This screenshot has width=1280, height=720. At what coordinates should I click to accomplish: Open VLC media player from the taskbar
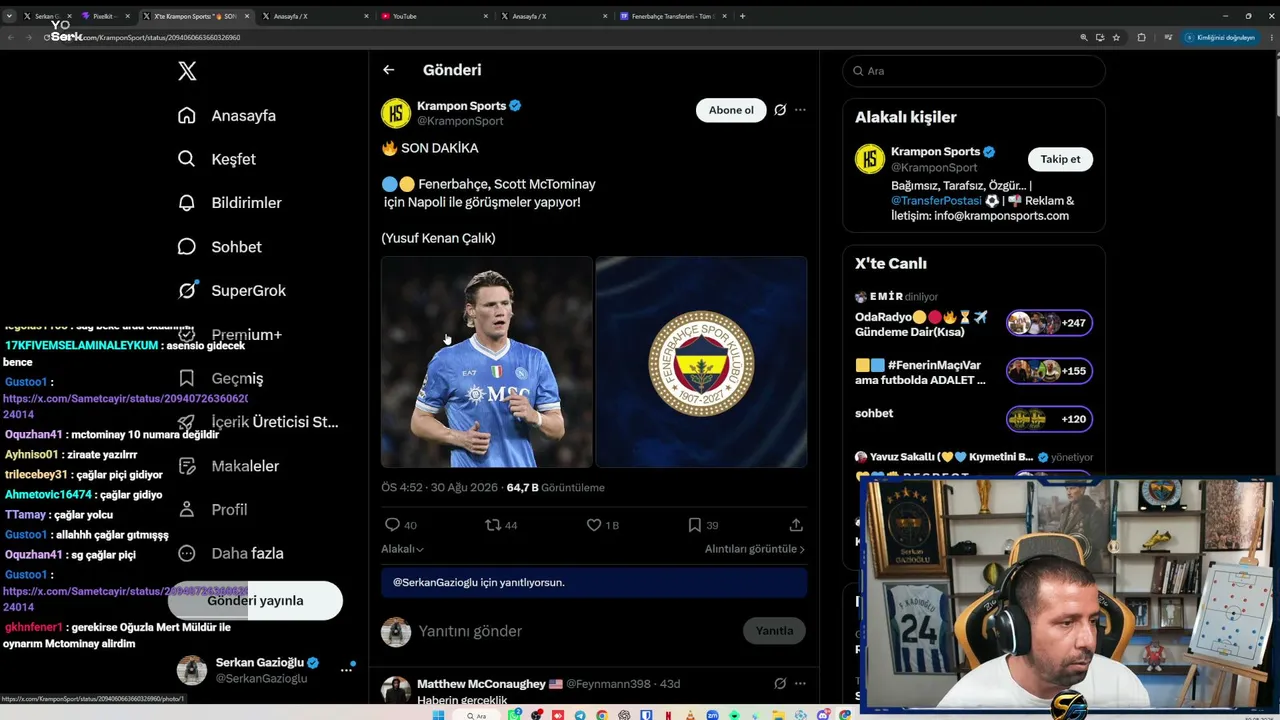coord(690,715)
